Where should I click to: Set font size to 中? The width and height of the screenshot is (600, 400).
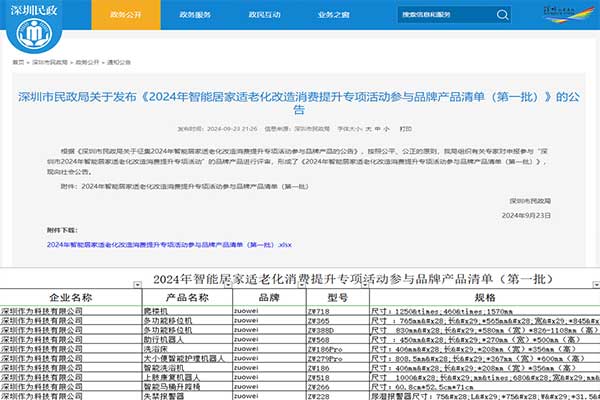tap(377, 129)
